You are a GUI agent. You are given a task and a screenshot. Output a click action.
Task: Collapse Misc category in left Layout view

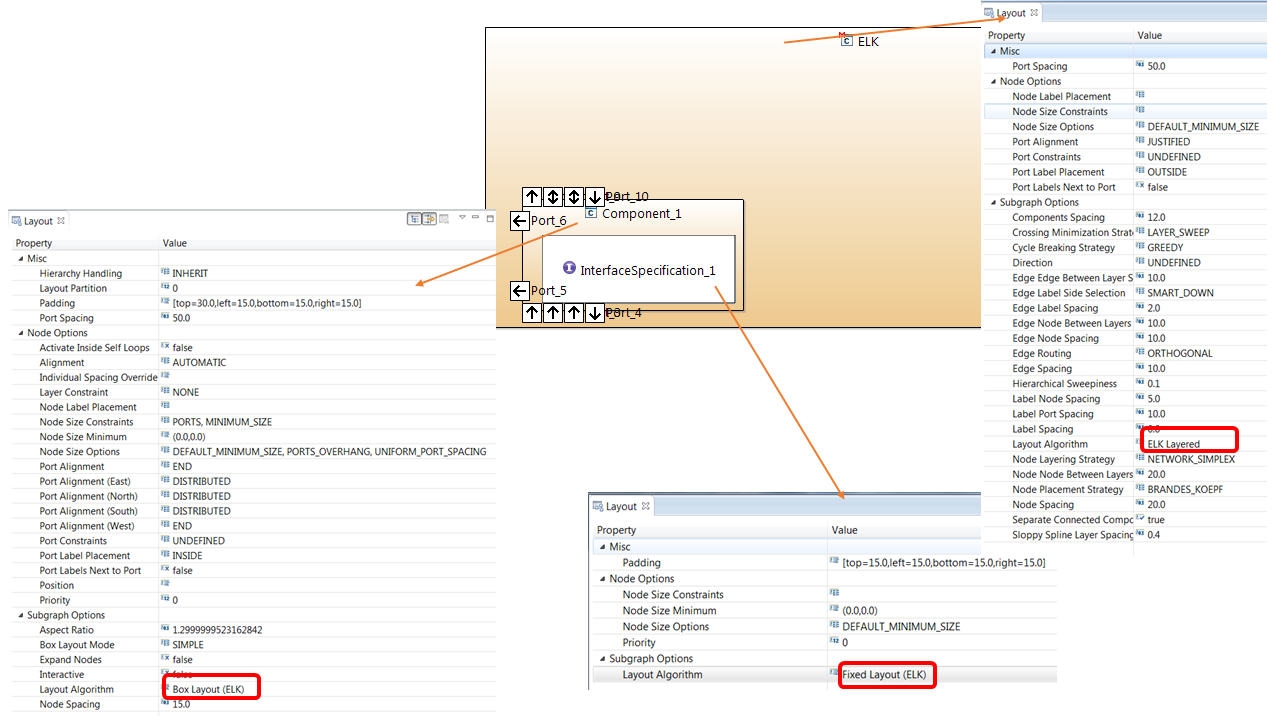coord(19,258)
